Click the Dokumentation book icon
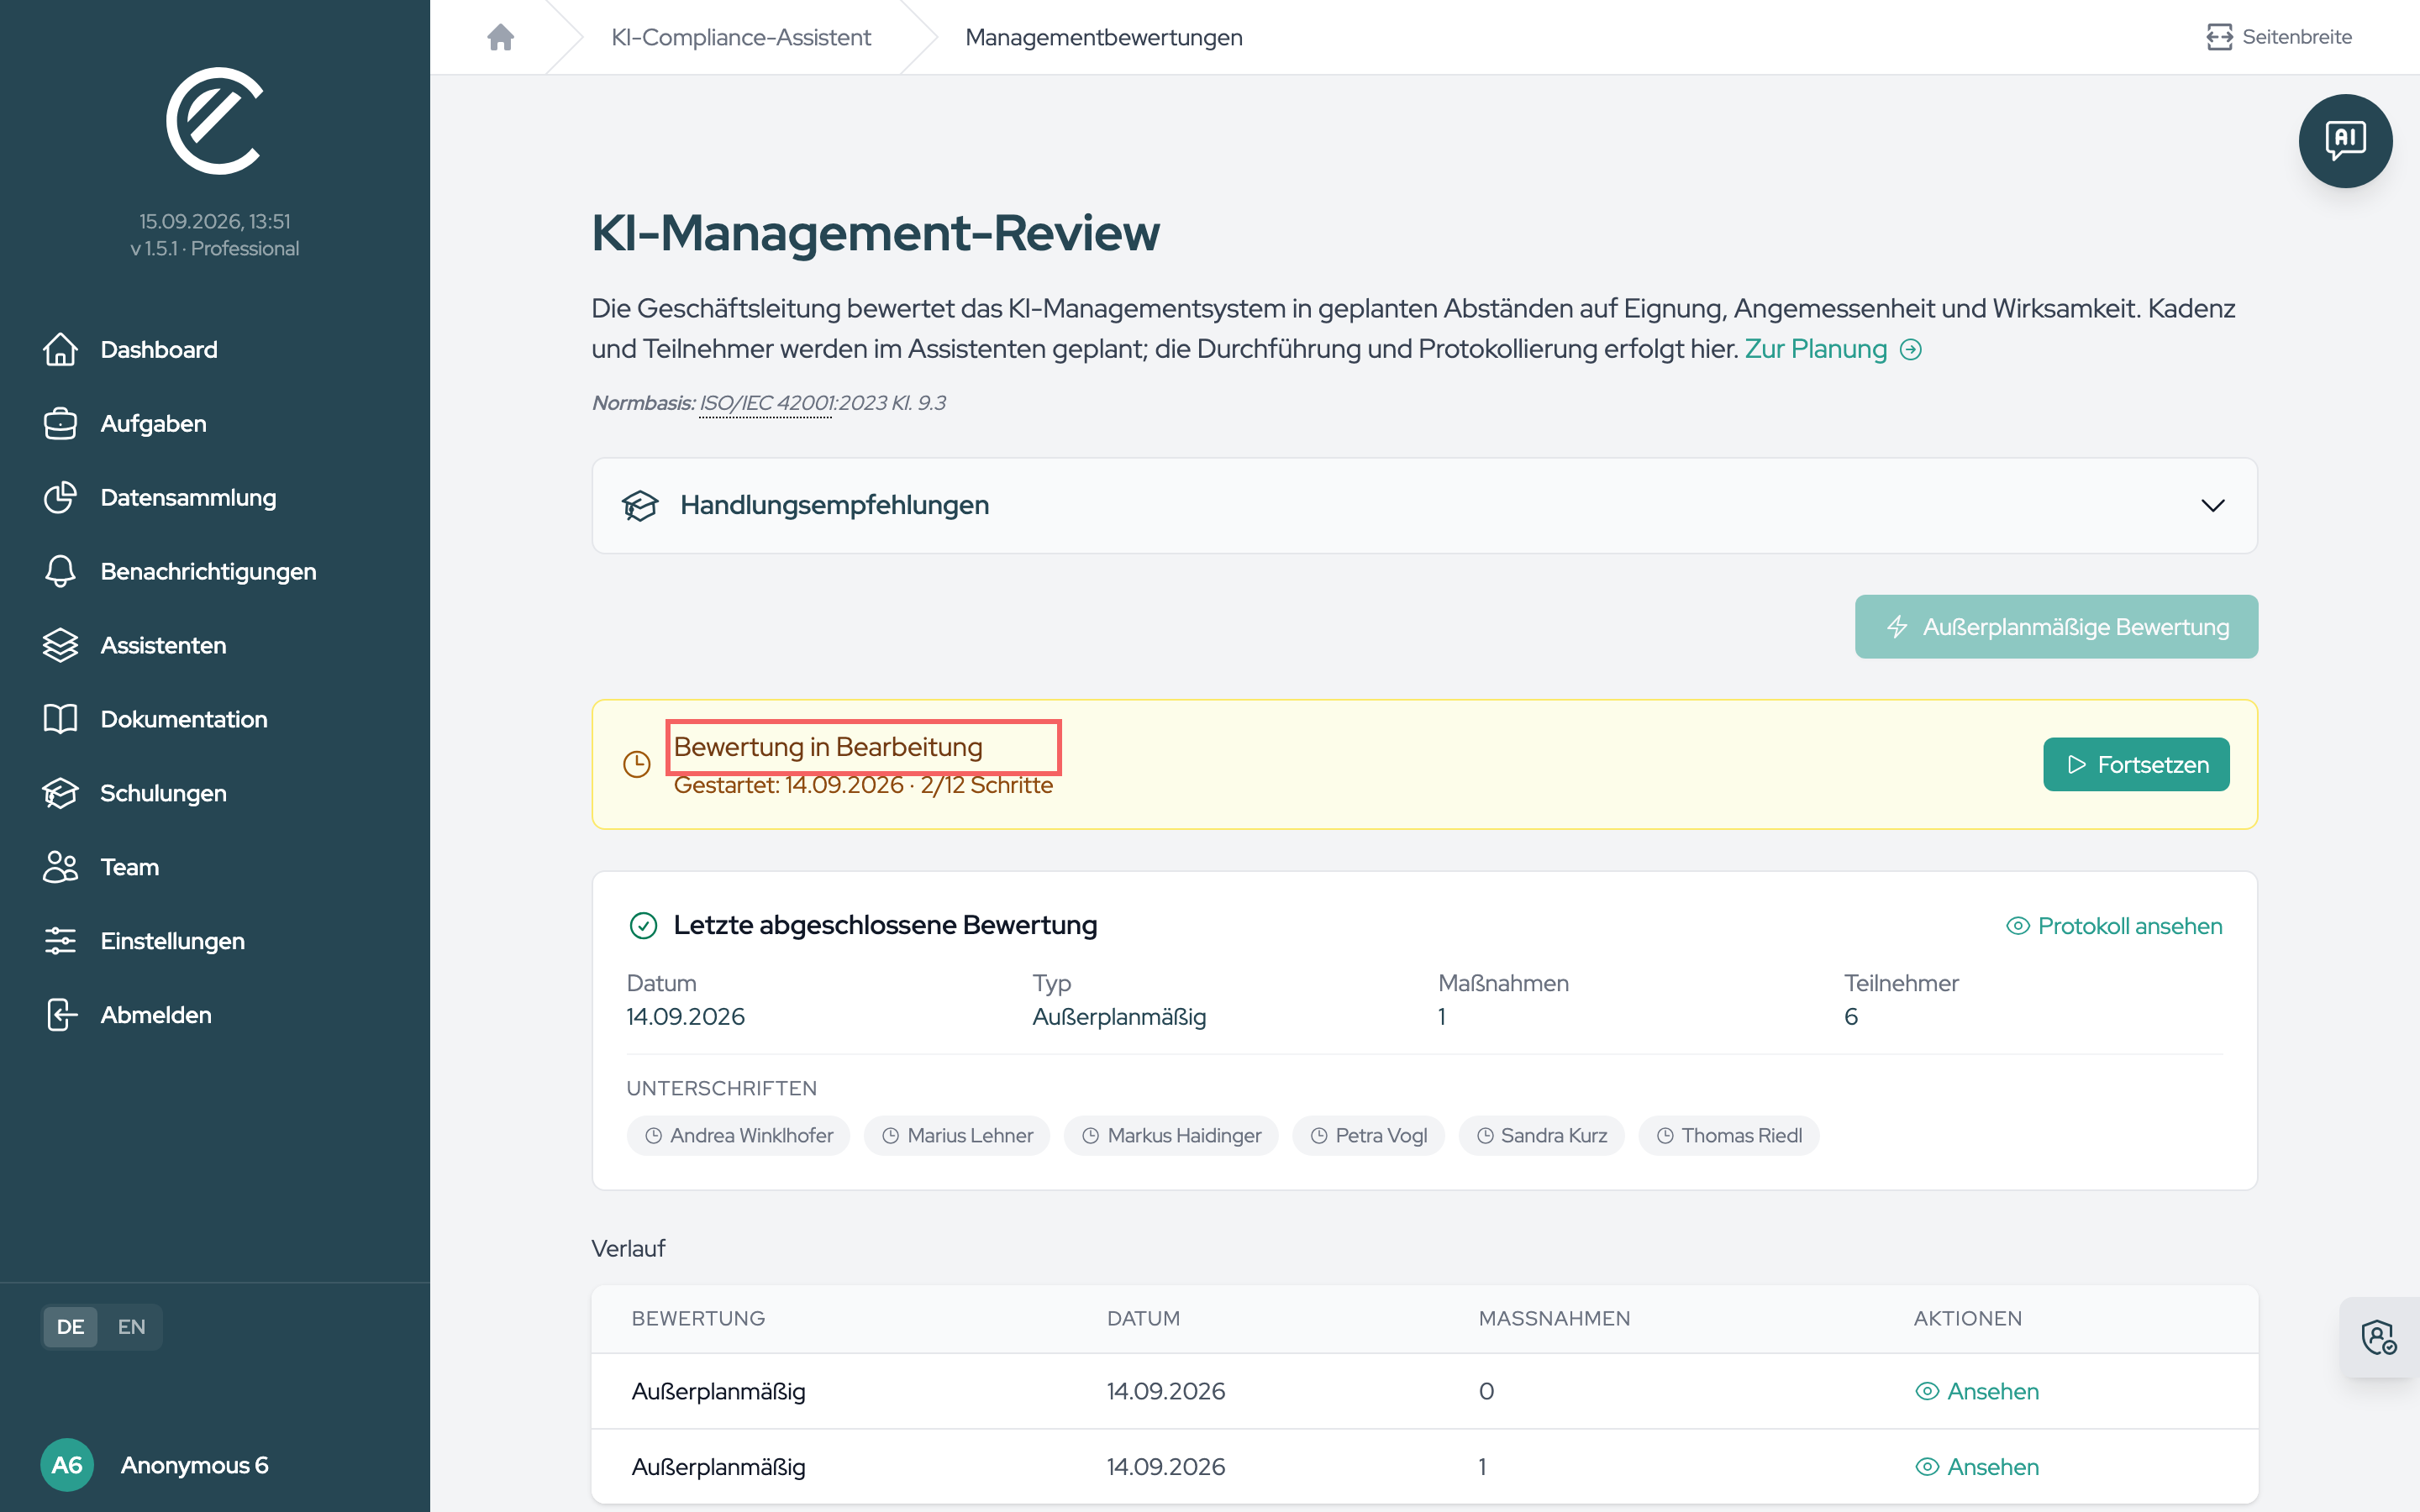The height and width of the screenshot is (1512, 2420). pyautogui.click(x=60, y=719)
